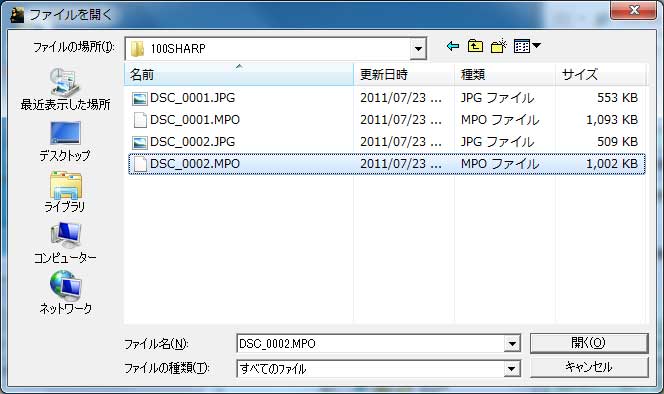
Task: Expand the ファイル名 dropdown arrow
Action: click(512, 344)
